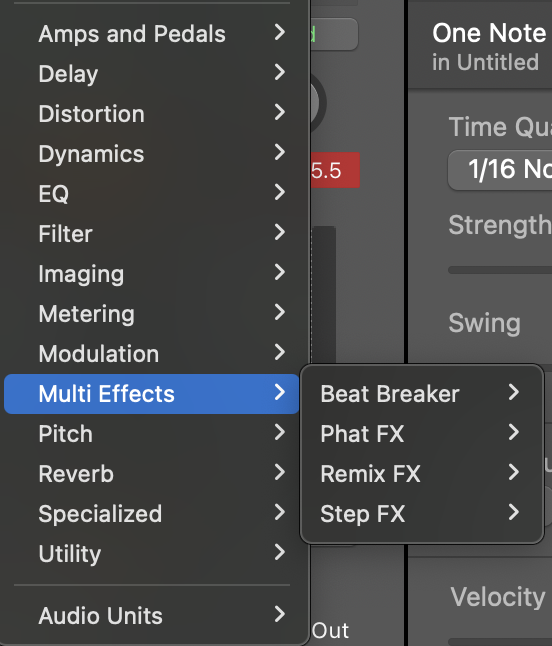Open the Amps and Pedals submenu
552x646 pixels.
(151, 33)
